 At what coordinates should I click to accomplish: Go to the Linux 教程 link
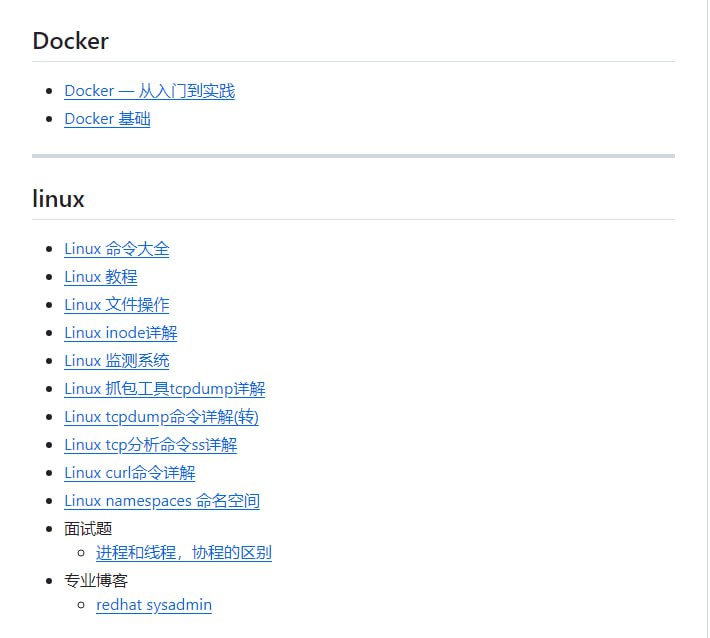click(x=100, y=277)
